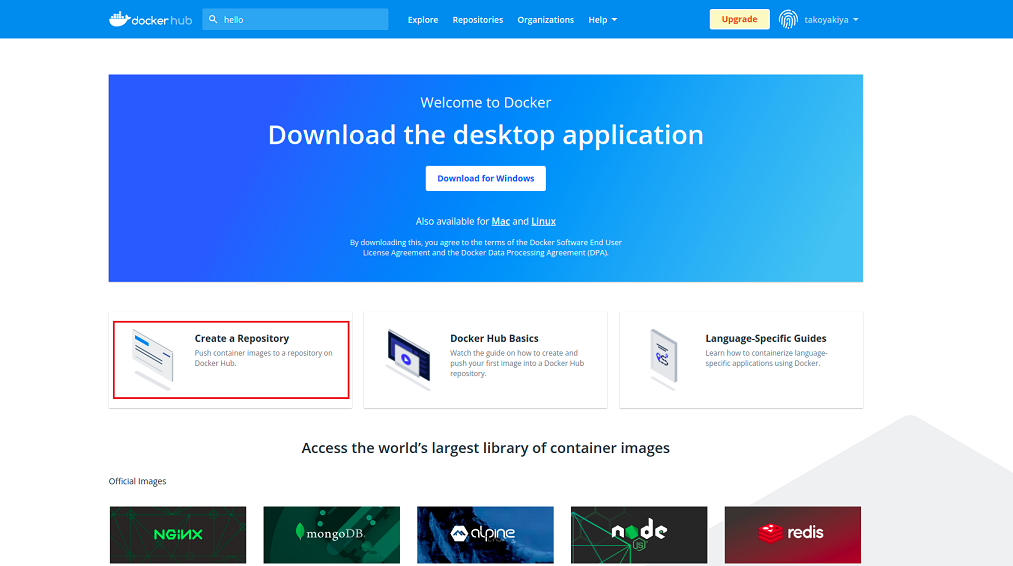Focus the search box containing hello
The width and height of the screenshot is (1013, 566).
[295, 19]
